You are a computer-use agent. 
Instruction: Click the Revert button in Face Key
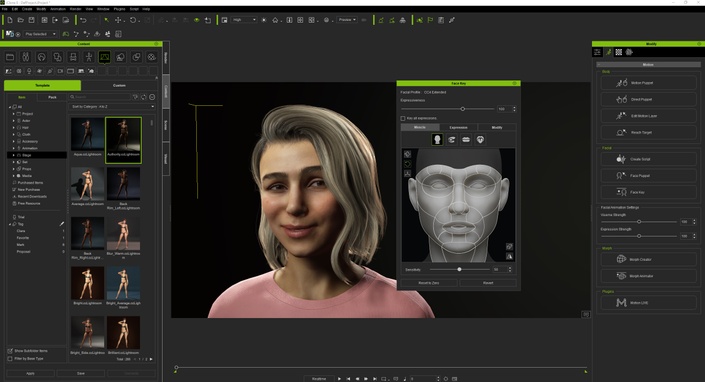click(x=488, y=283)
